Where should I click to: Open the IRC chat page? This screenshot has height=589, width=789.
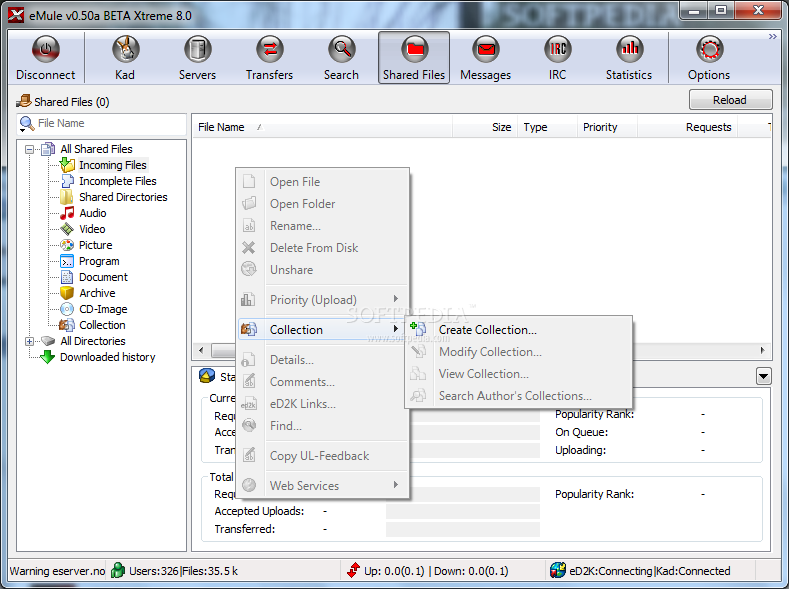pos(558,57)
